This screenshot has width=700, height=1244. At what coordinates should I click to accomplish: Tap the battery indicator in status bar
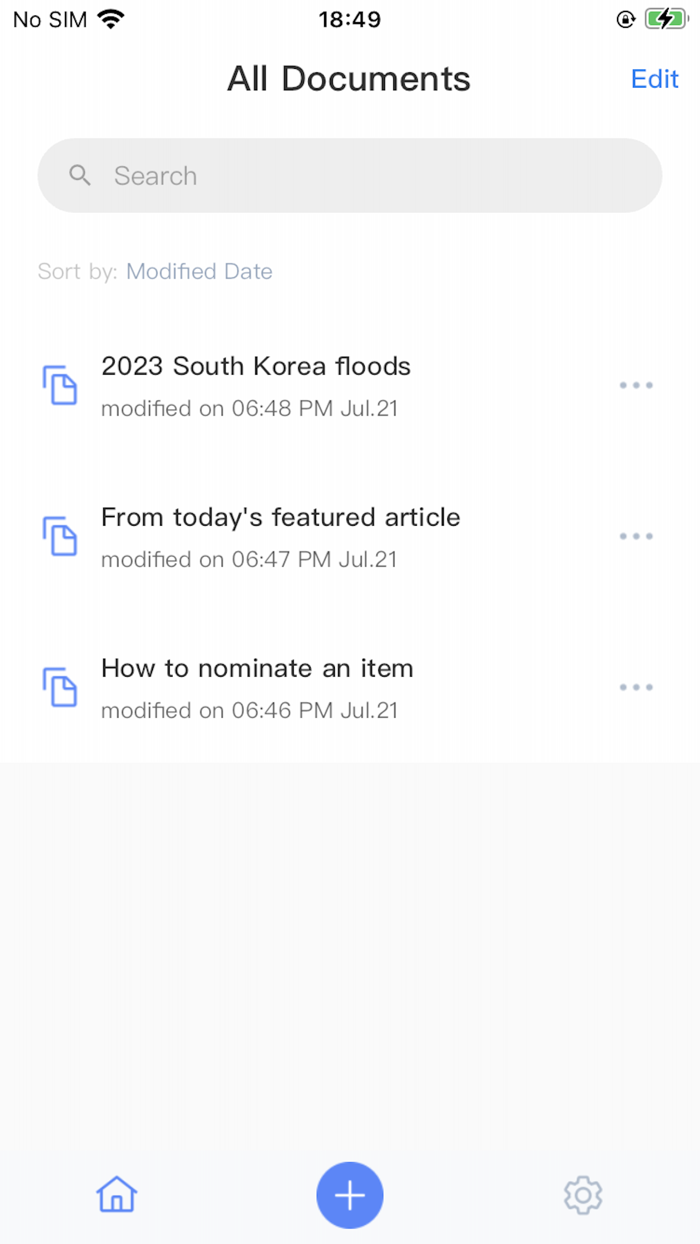click(x=665, y=18)
